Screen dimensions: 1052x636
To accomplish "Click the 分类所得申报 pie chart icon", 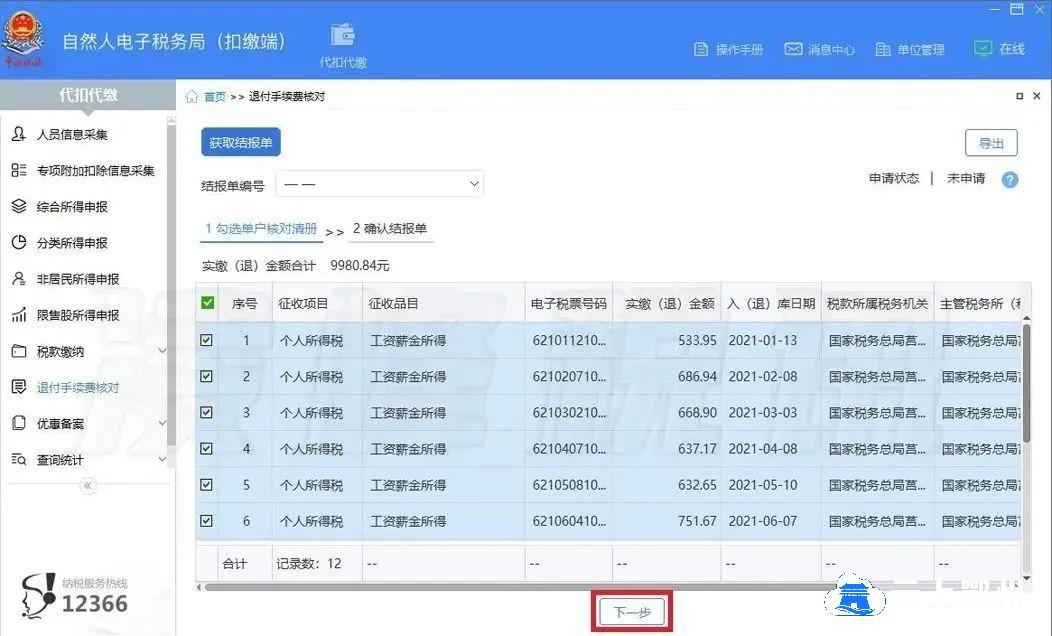I will click(19, 242).
